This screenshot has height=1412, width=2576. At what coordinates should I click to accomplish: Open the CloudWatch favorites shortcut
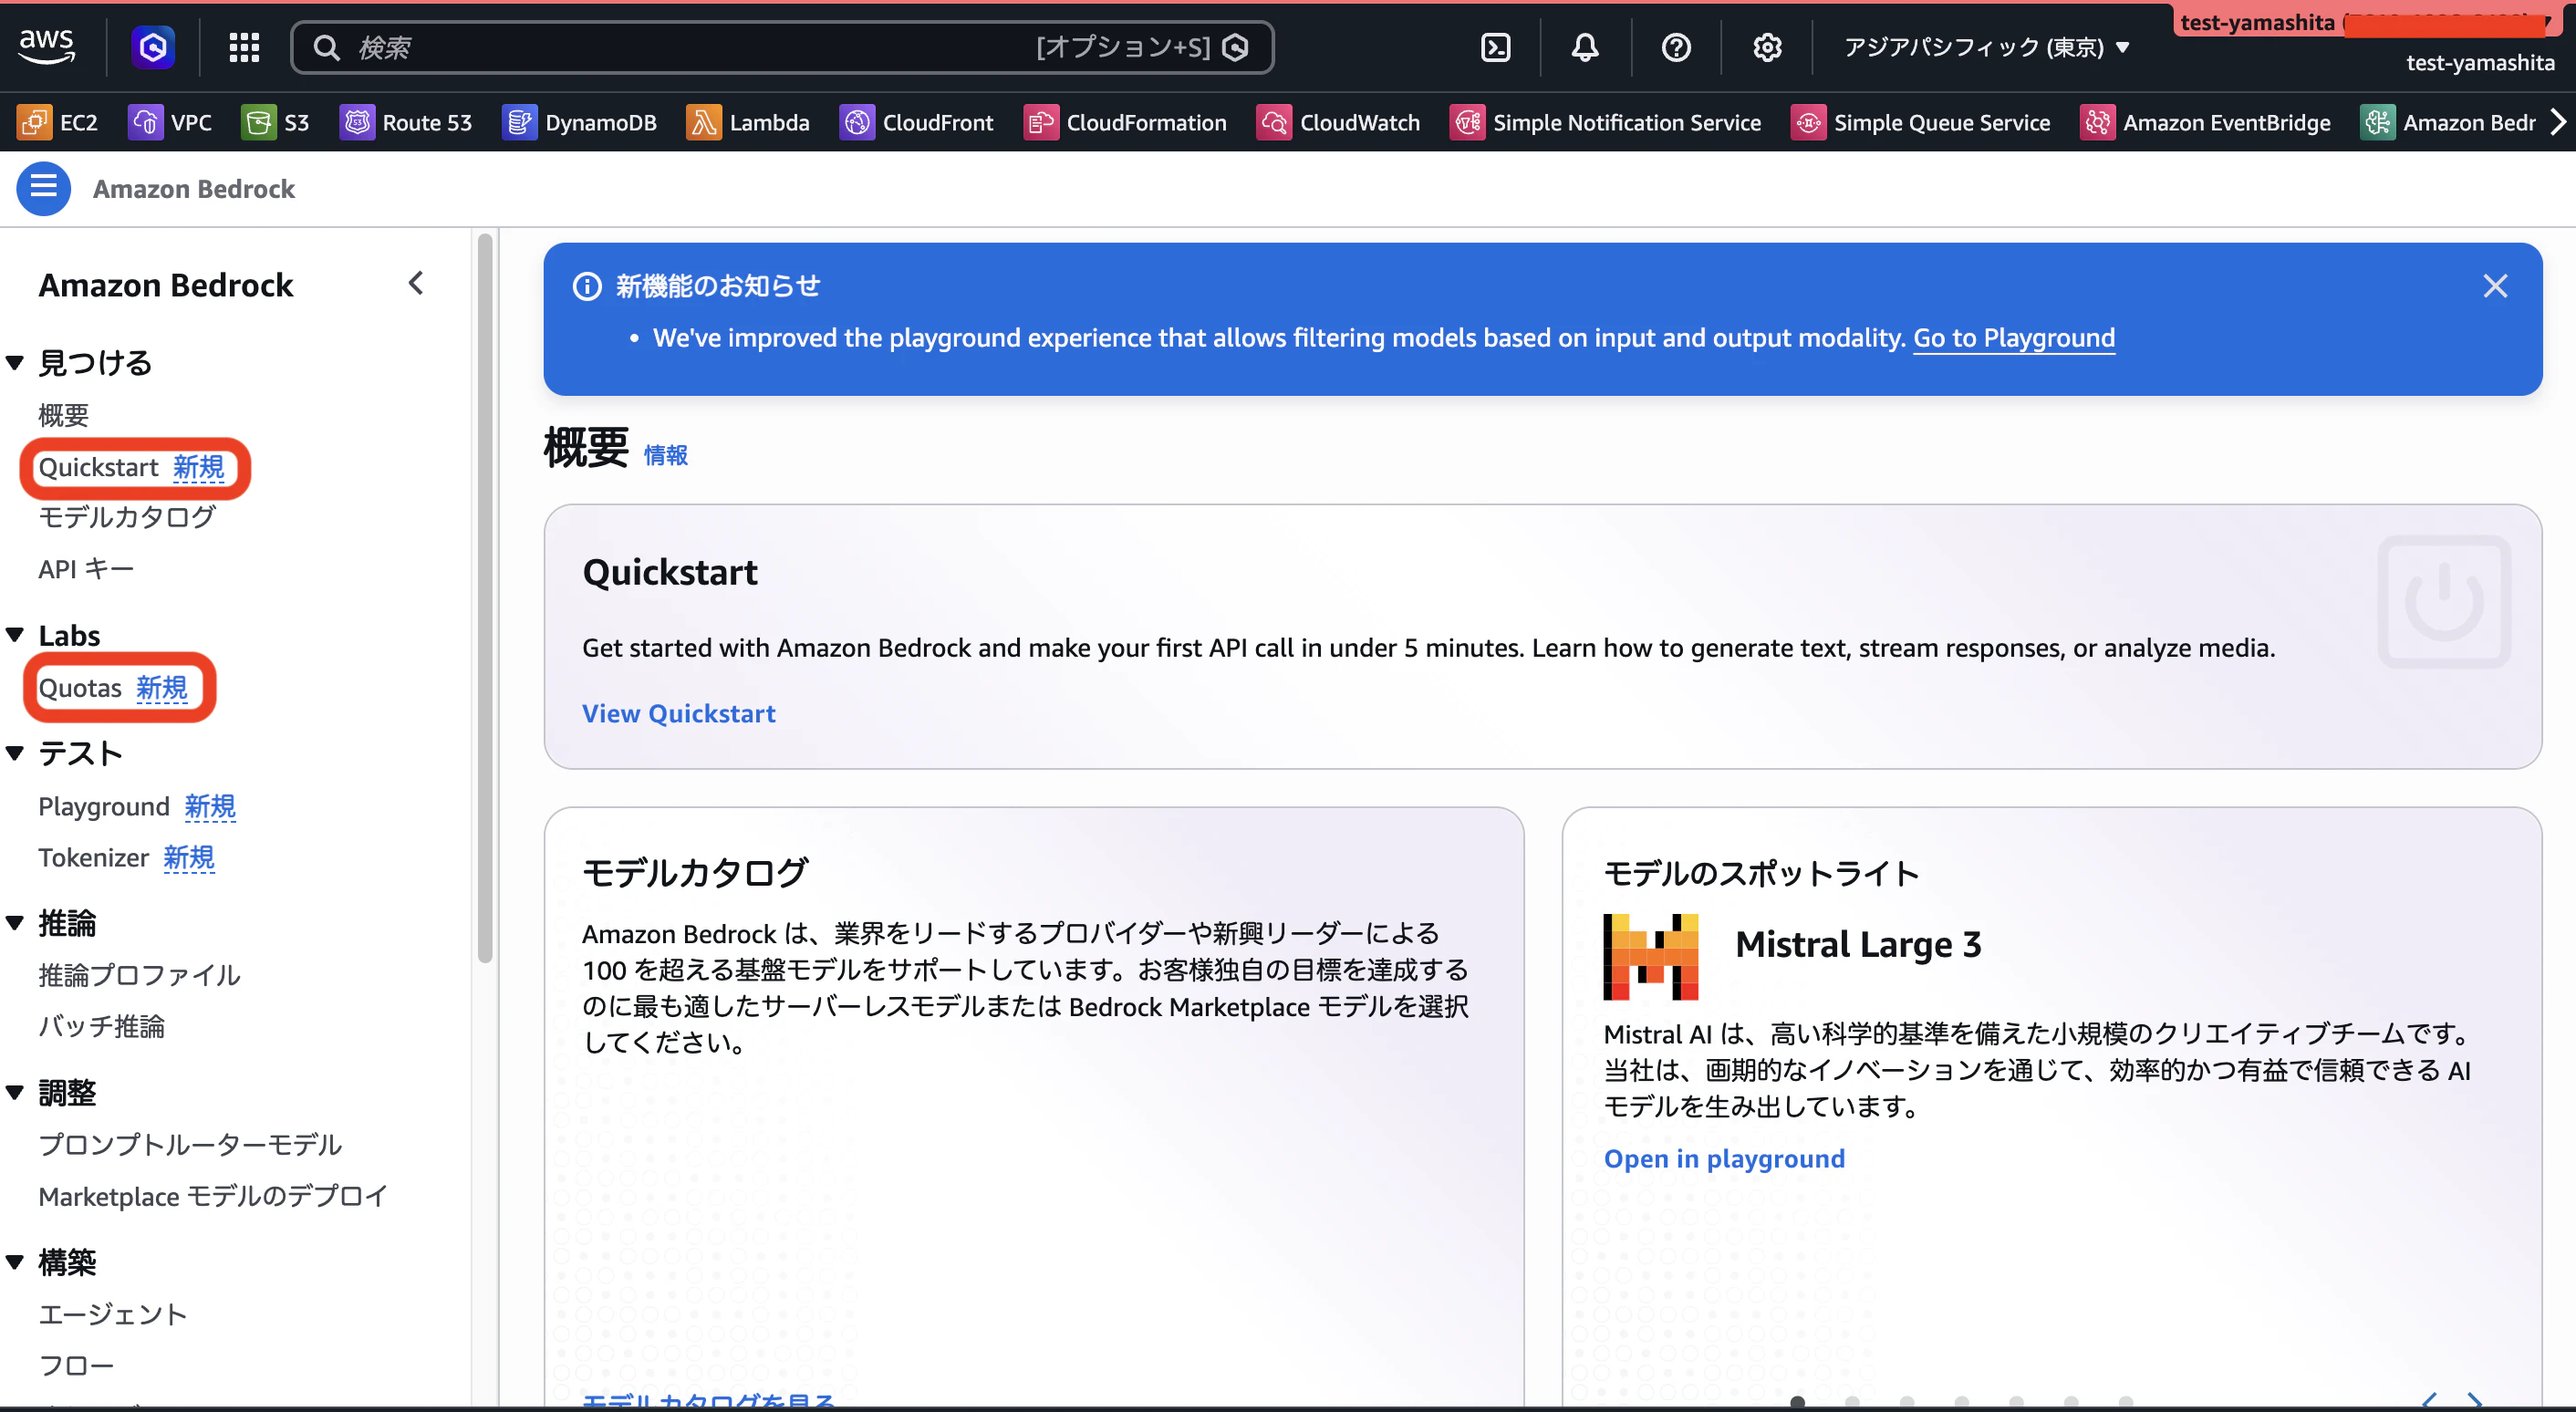coord(1339,122)
